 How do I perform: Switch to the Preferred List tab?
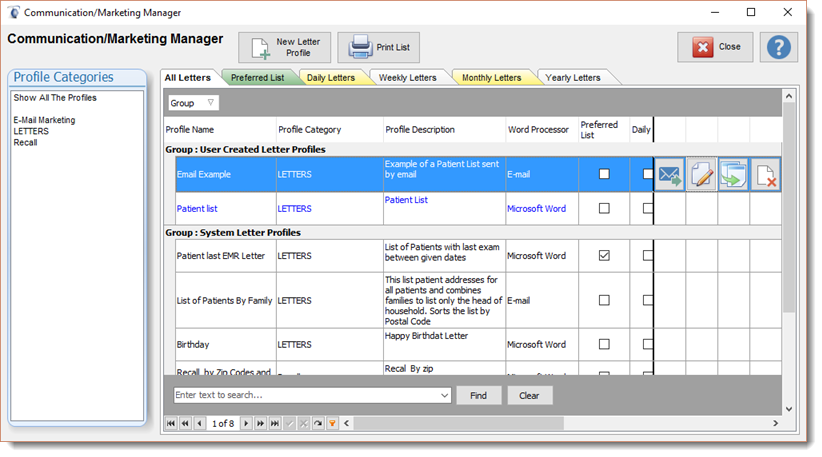click(257, 77)
